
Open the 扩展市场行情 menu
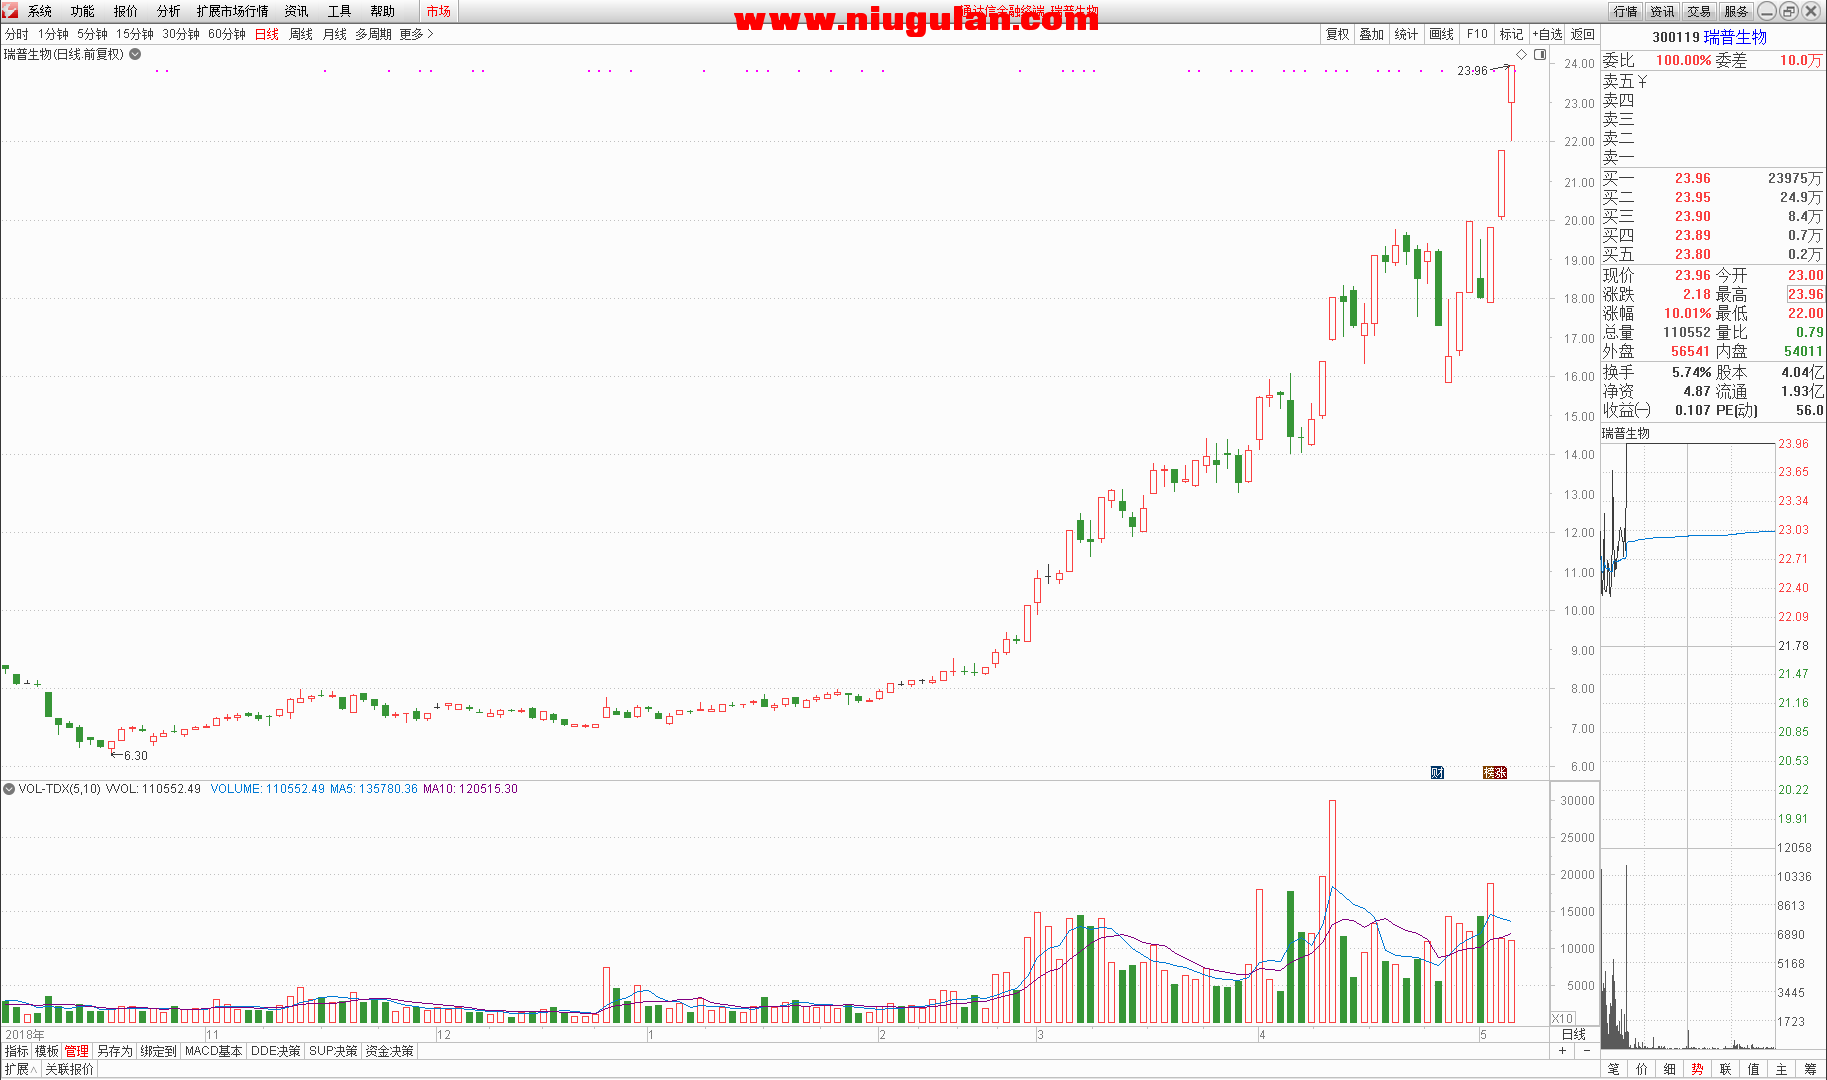point(233,11)
